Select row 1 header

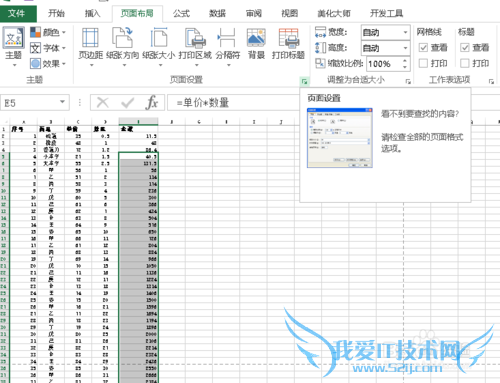pyautogui.click(x=4, y=129)
